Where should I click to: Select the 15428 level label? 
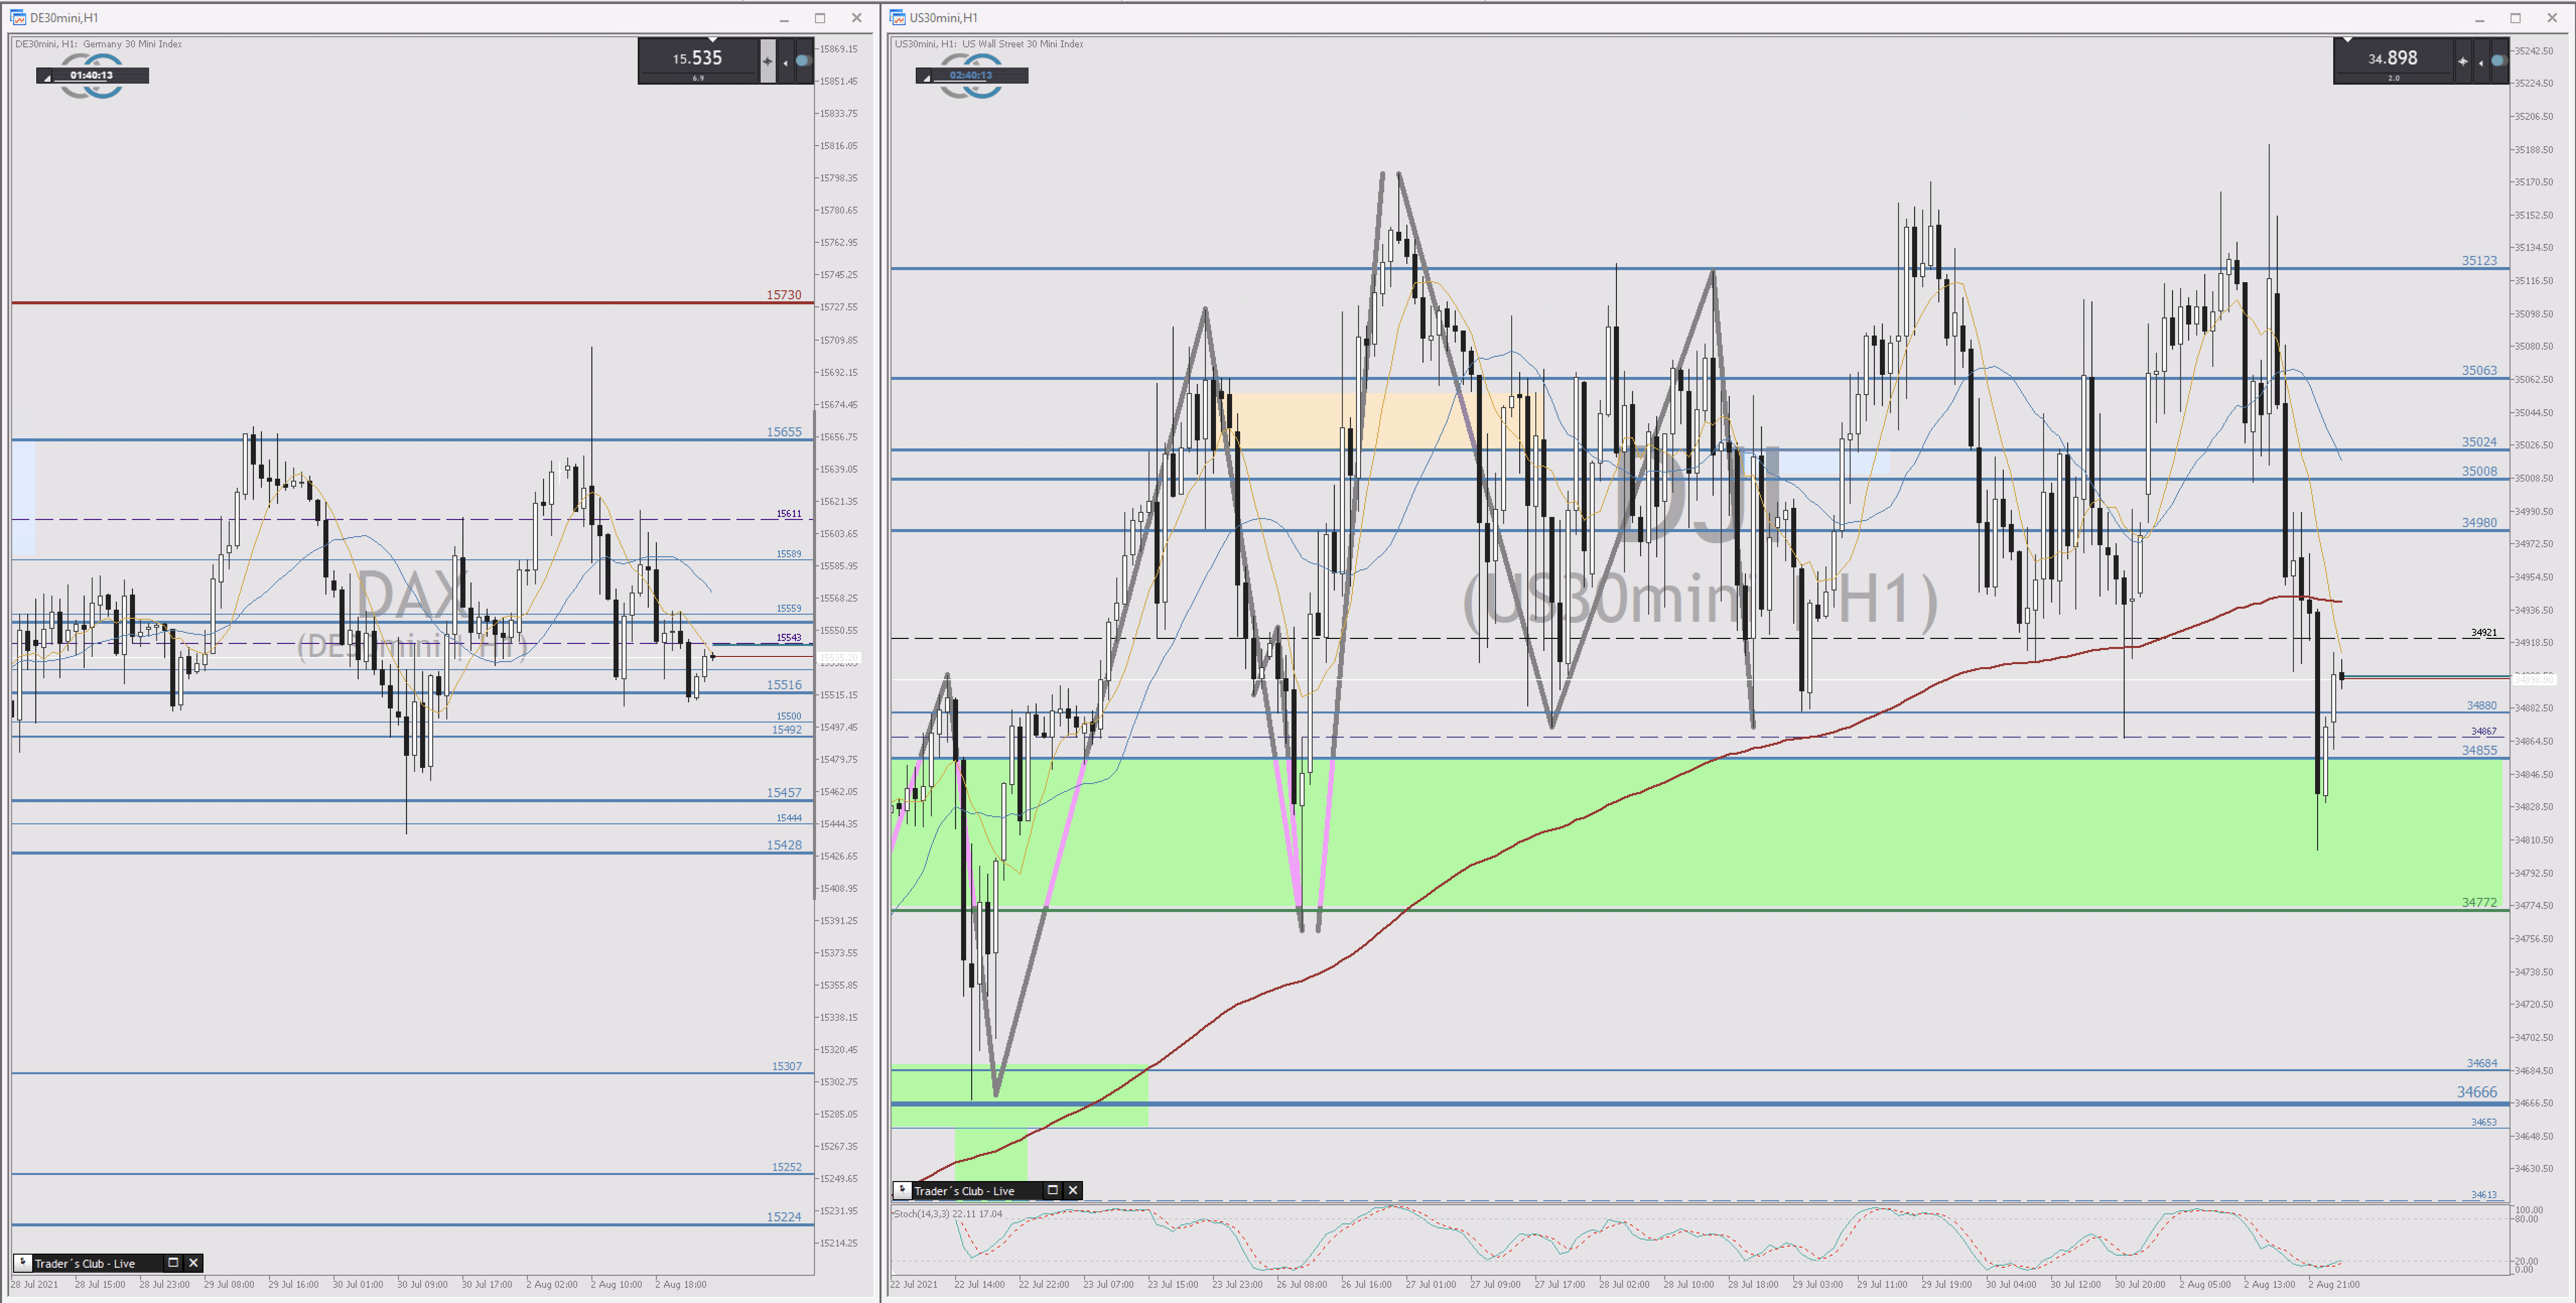pos(784,844)
